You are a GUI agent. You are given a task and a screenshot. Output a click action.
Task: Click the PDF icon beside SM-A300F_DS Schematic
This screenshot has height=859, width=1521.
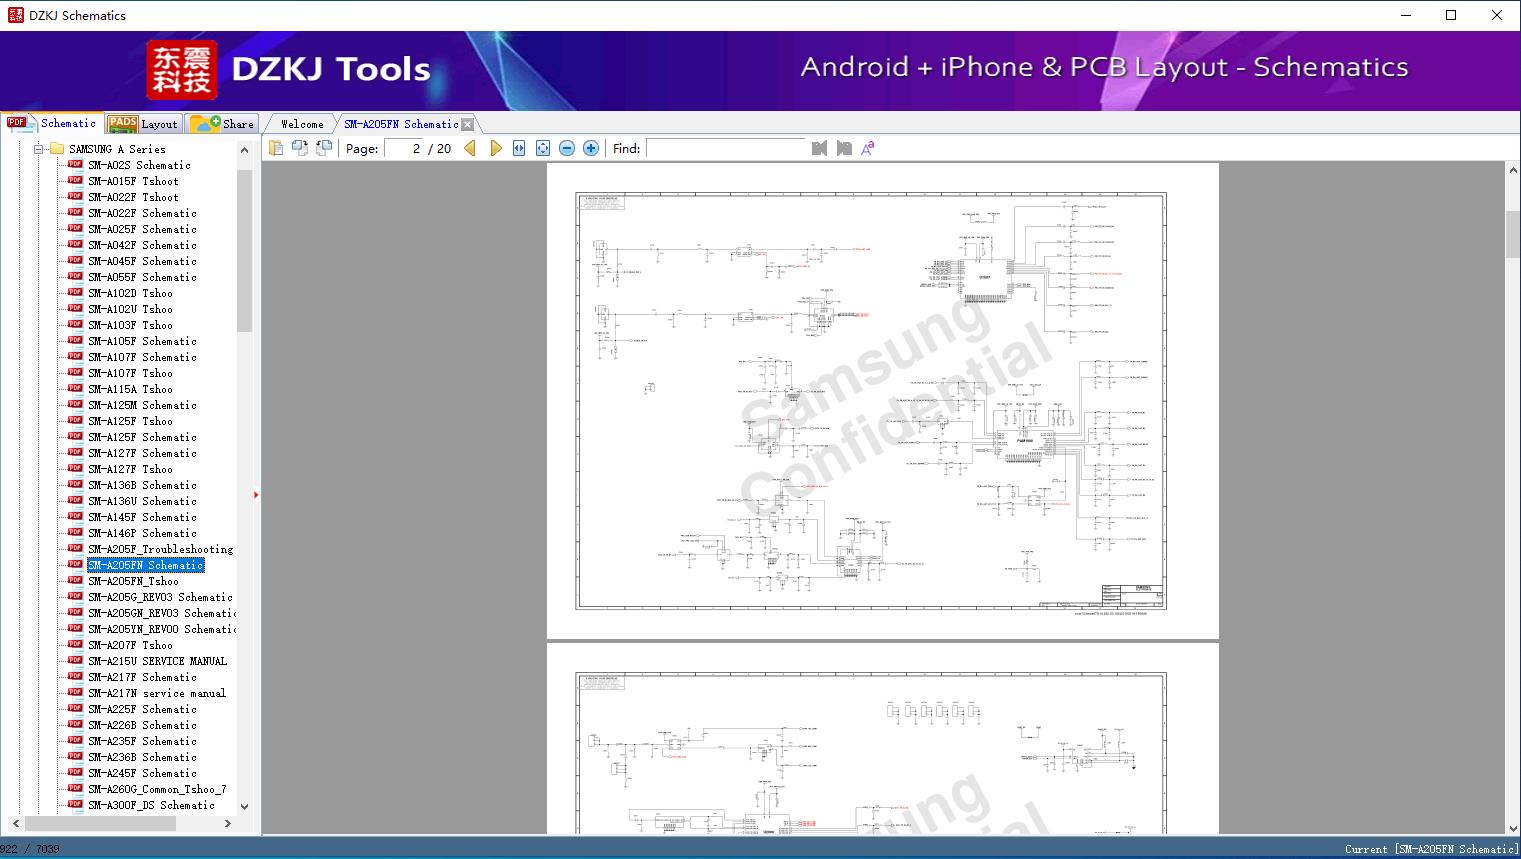pos(75,805)
